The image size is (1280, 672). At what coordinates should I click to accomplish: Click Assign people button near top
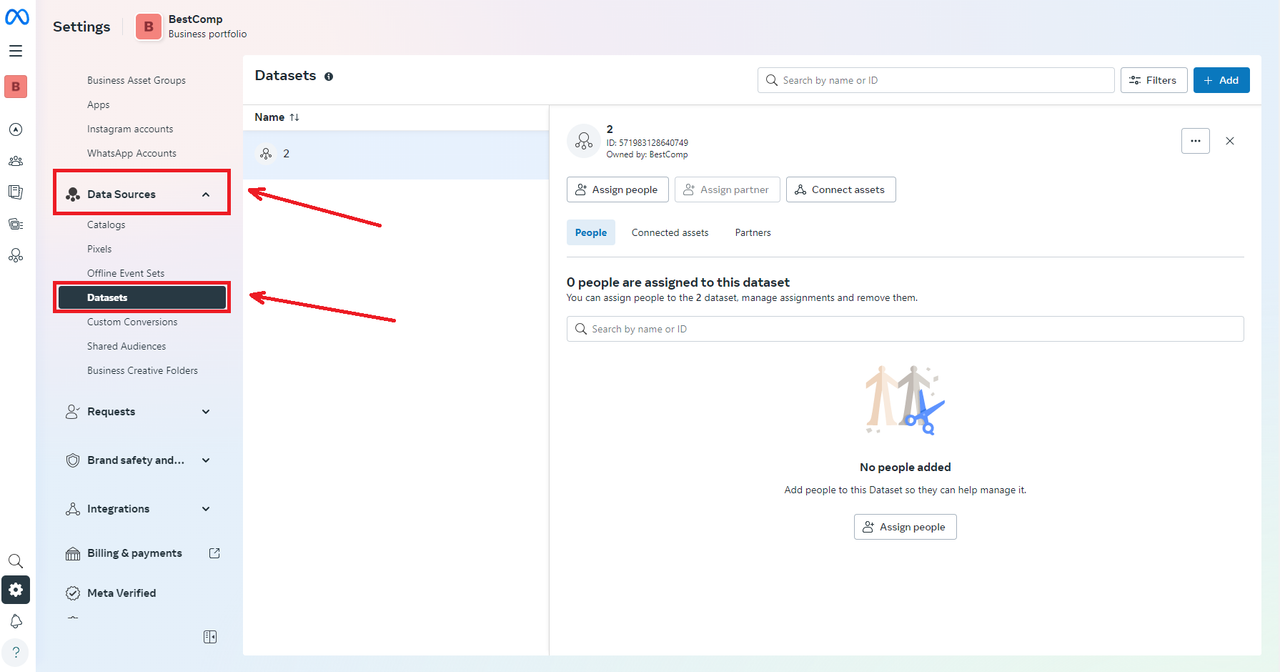coord(617,189)
